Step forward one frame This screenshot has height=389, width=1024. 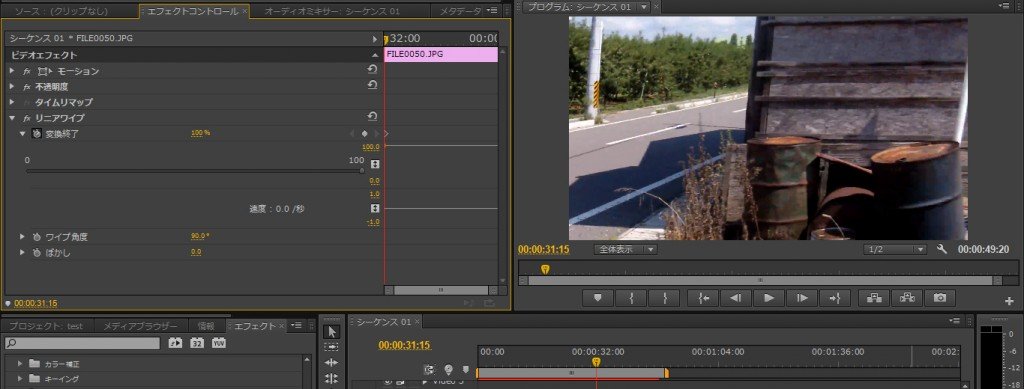803,298
